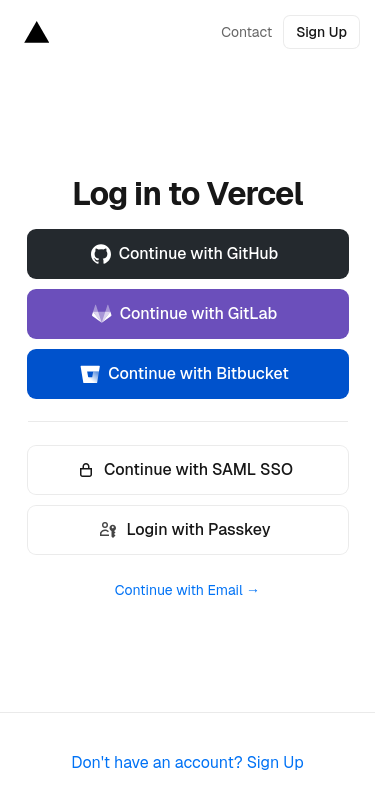Select the Continue with Bitbucket button

188,374
